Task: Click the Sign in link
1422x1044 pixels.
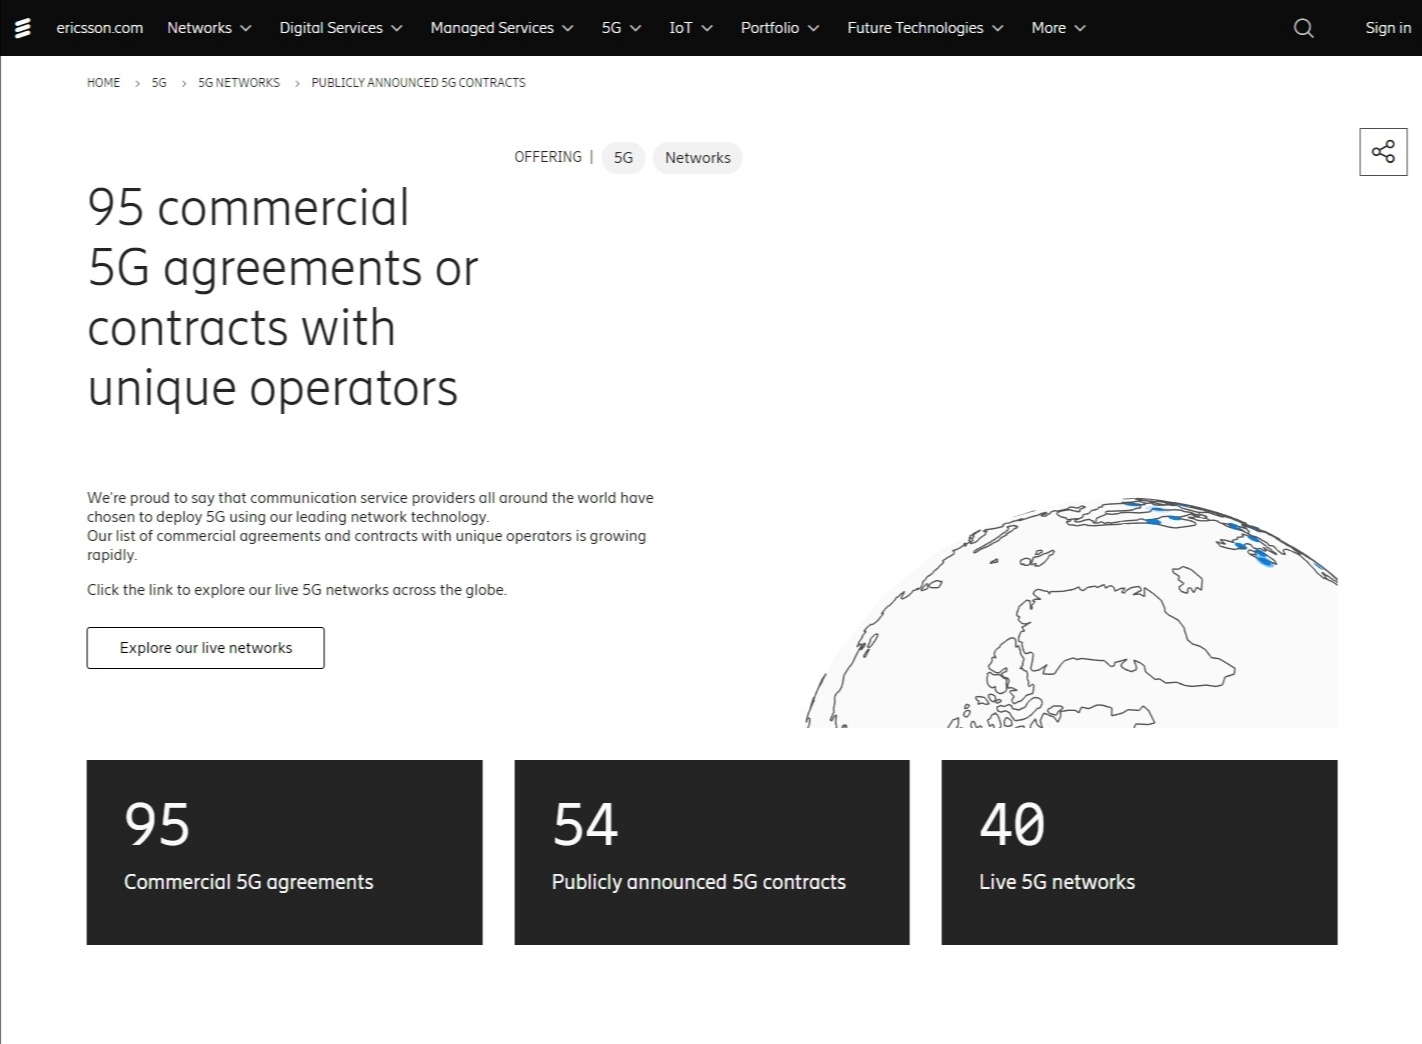Action: click(x=1387, y=28)
